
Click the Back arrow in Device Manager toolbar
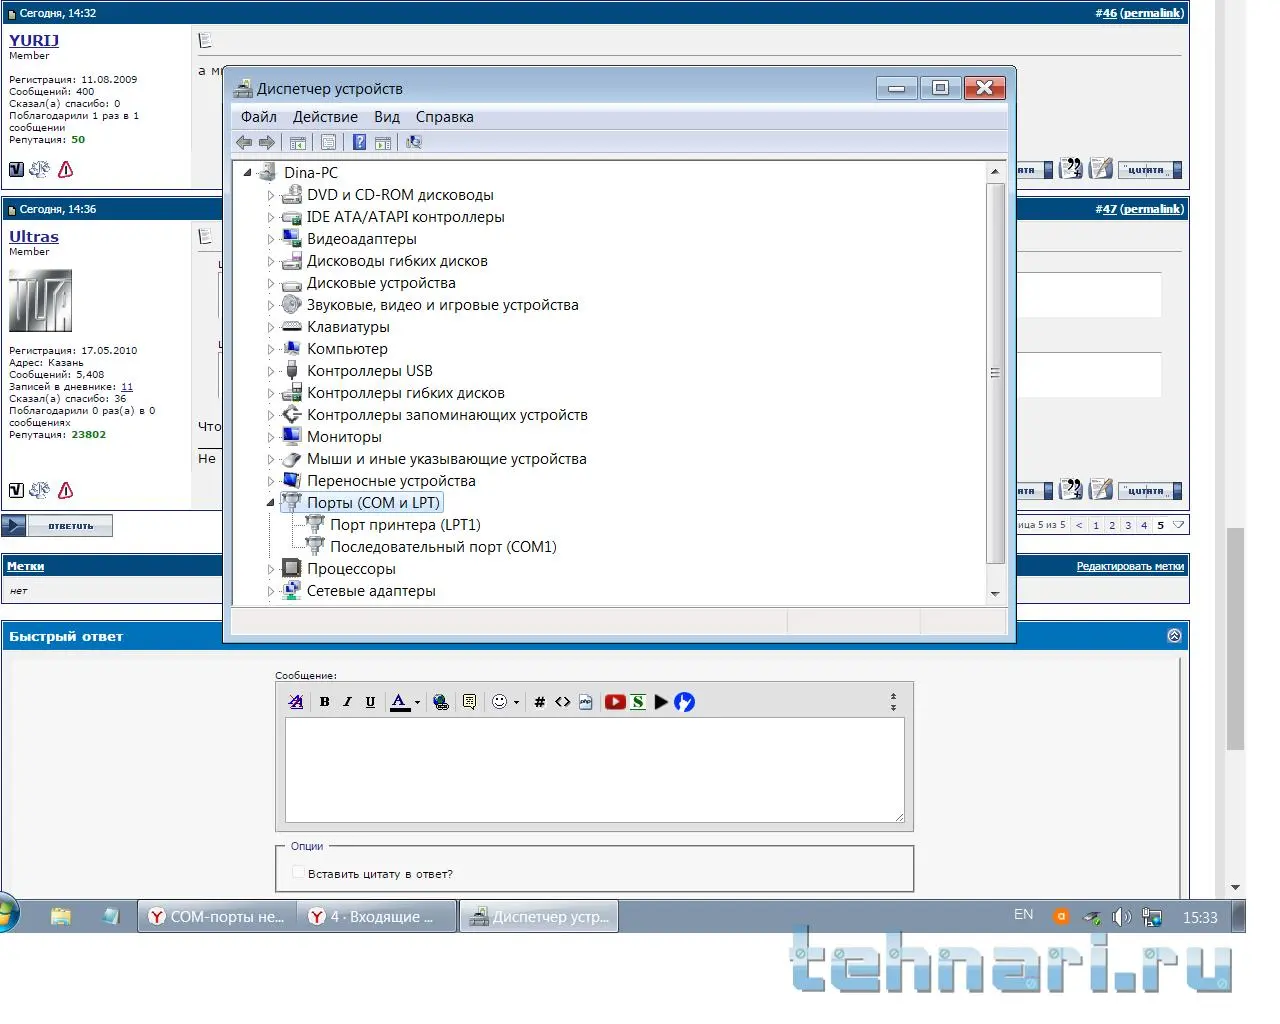click(x=244, y=142)
